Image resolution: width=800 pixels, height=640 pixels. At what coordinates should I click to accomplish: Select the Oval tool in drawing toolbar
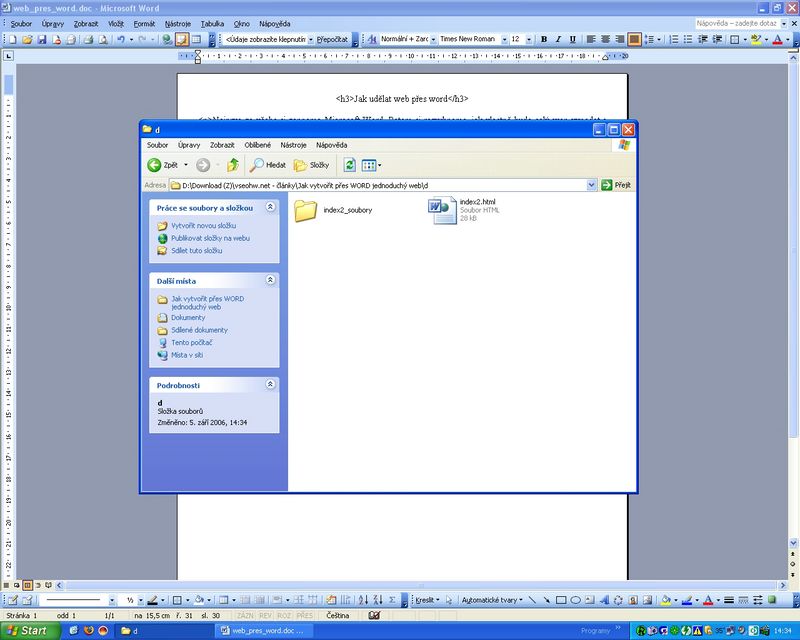click(x=575, y=600)
